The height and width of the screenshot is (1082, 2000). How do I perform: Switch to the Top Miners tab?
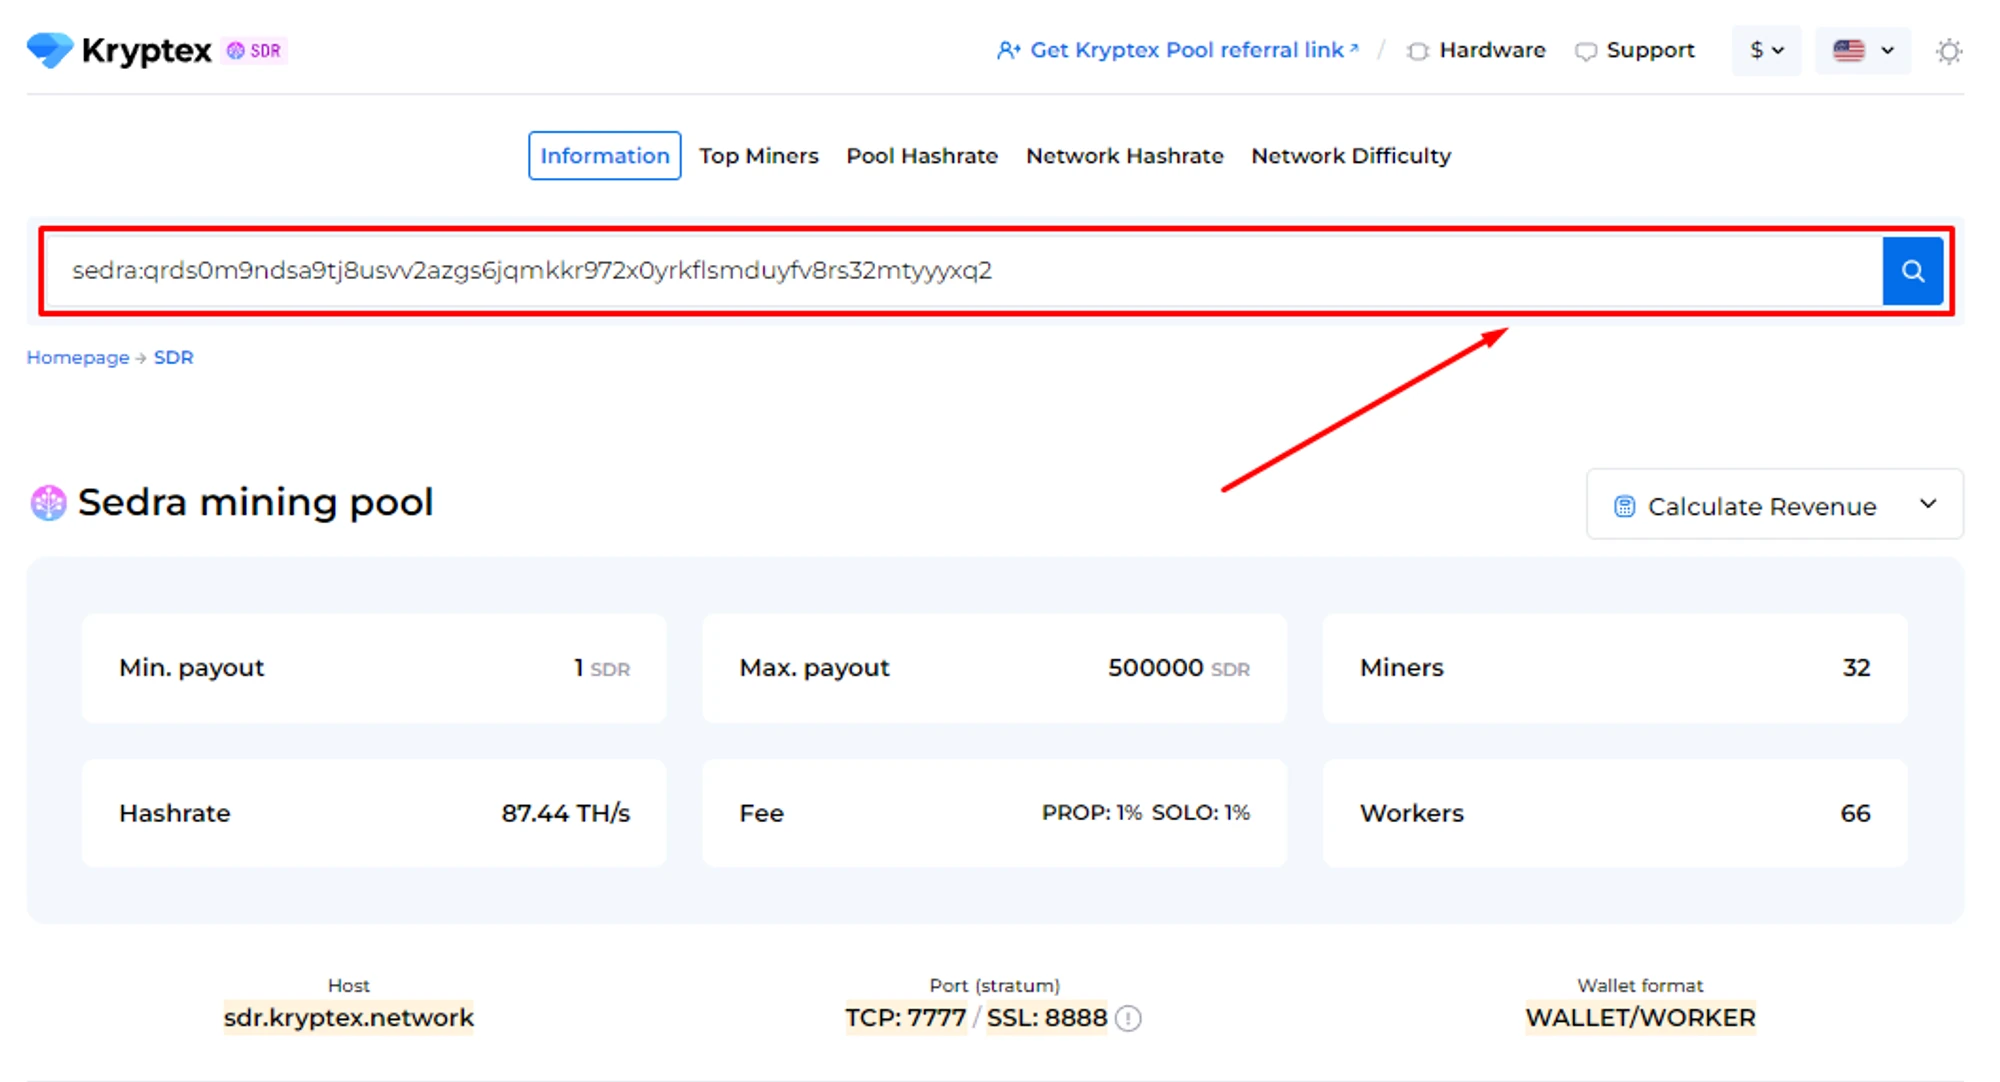click(758, 156)
